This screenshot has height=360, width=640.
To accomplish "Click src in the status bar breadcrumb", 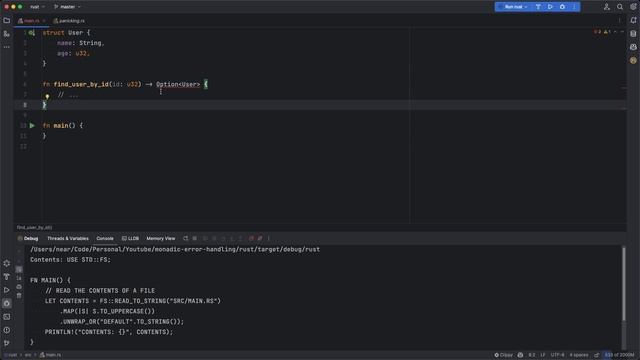I will (x=28, y=355).
